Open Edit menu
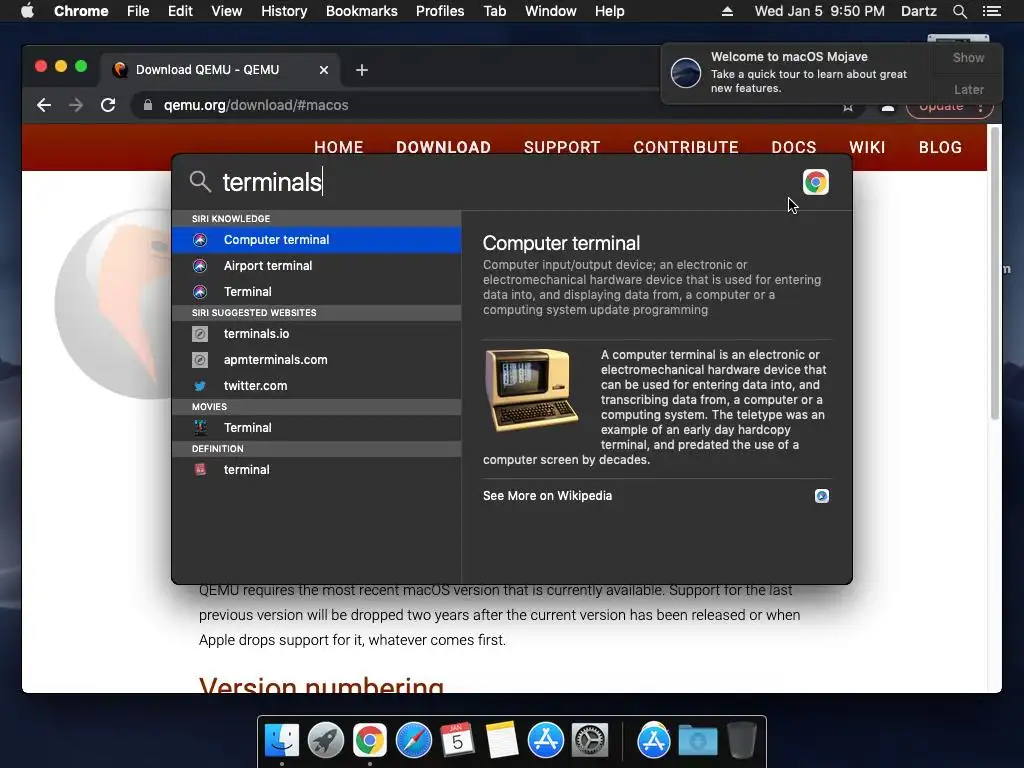Image resolution: width=1024 pixels, height=768 pixels. [x=180, y=11]
